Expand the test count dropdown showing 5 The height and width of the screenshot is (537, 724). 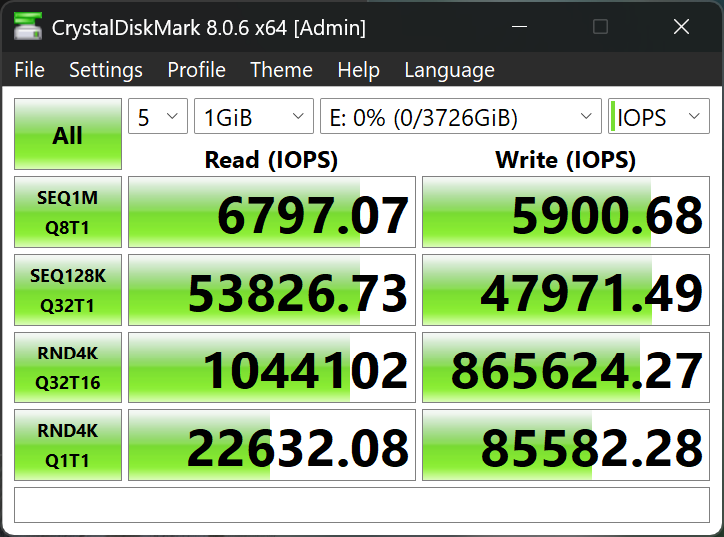point(158,116)
